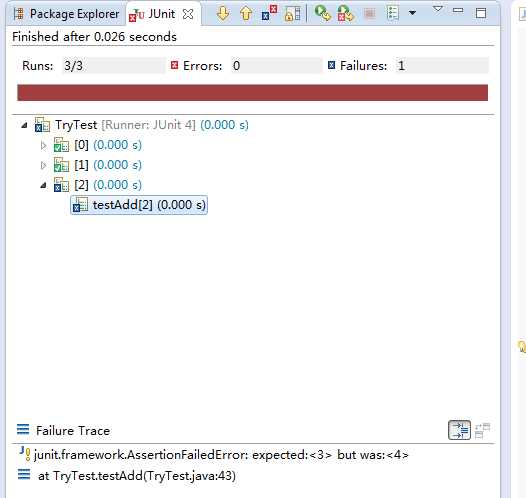Click Runs 3/3 value field
This screenshot has height=498, width=526.
tap(113, 65)
